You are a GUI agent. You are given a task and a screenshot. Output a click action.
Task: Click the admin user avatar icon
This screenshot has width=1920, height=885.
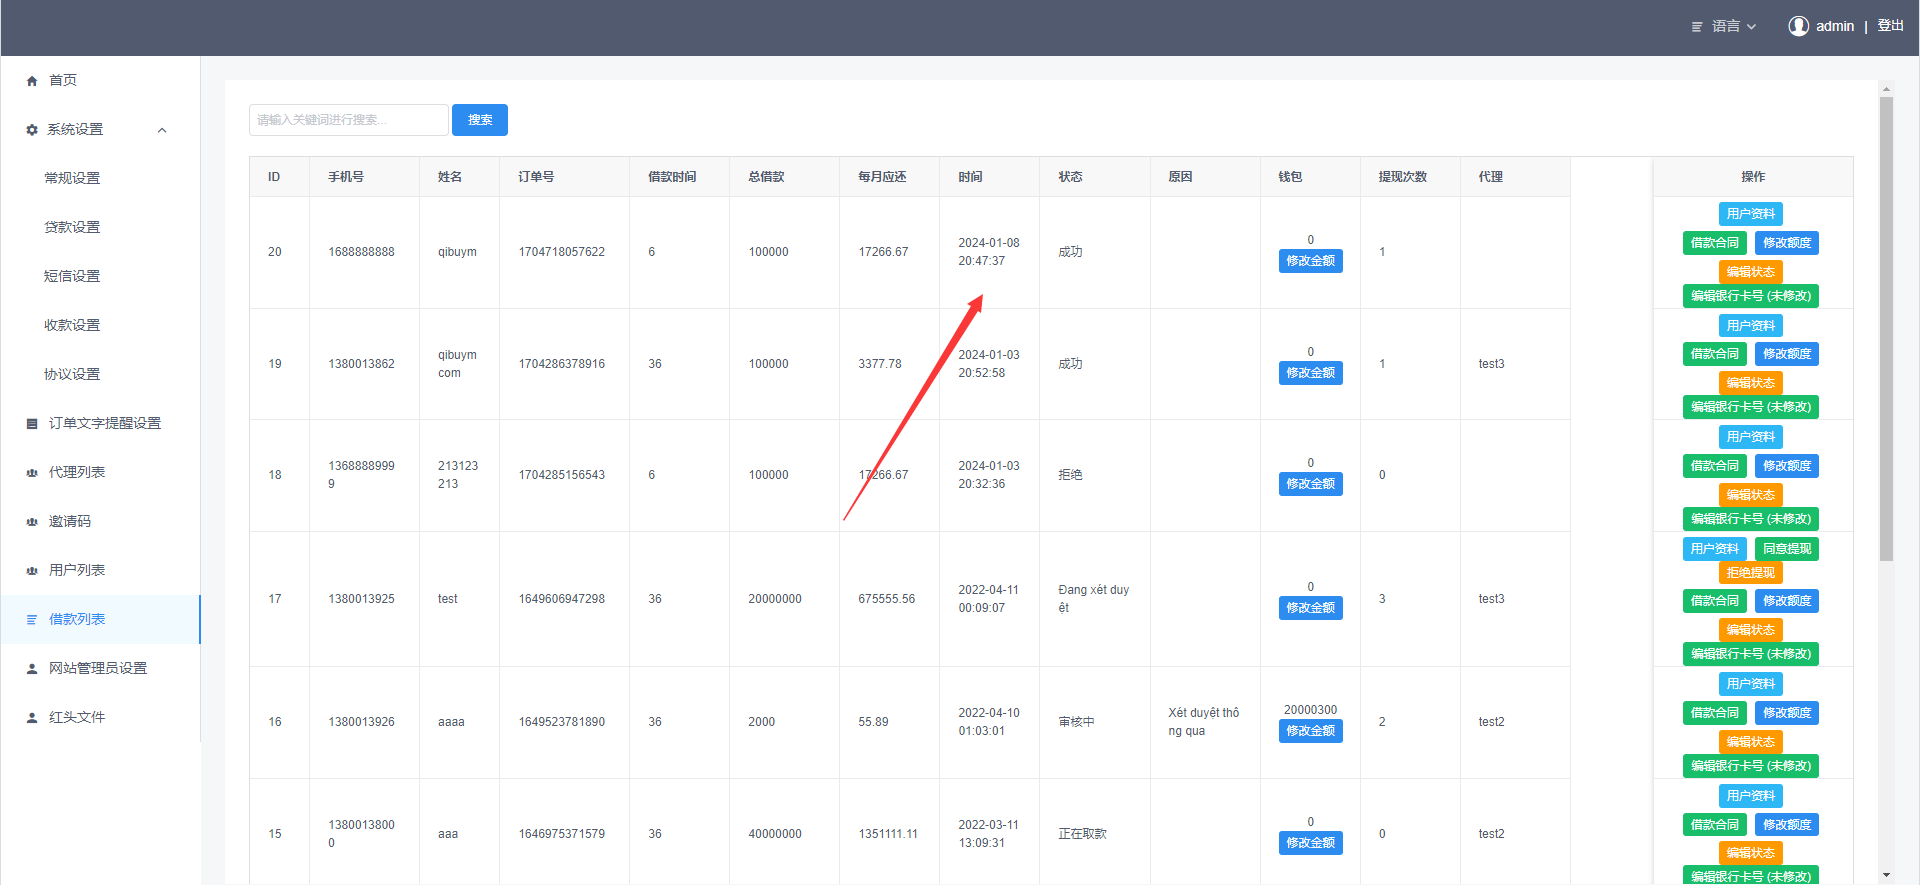pos(1798,26)
